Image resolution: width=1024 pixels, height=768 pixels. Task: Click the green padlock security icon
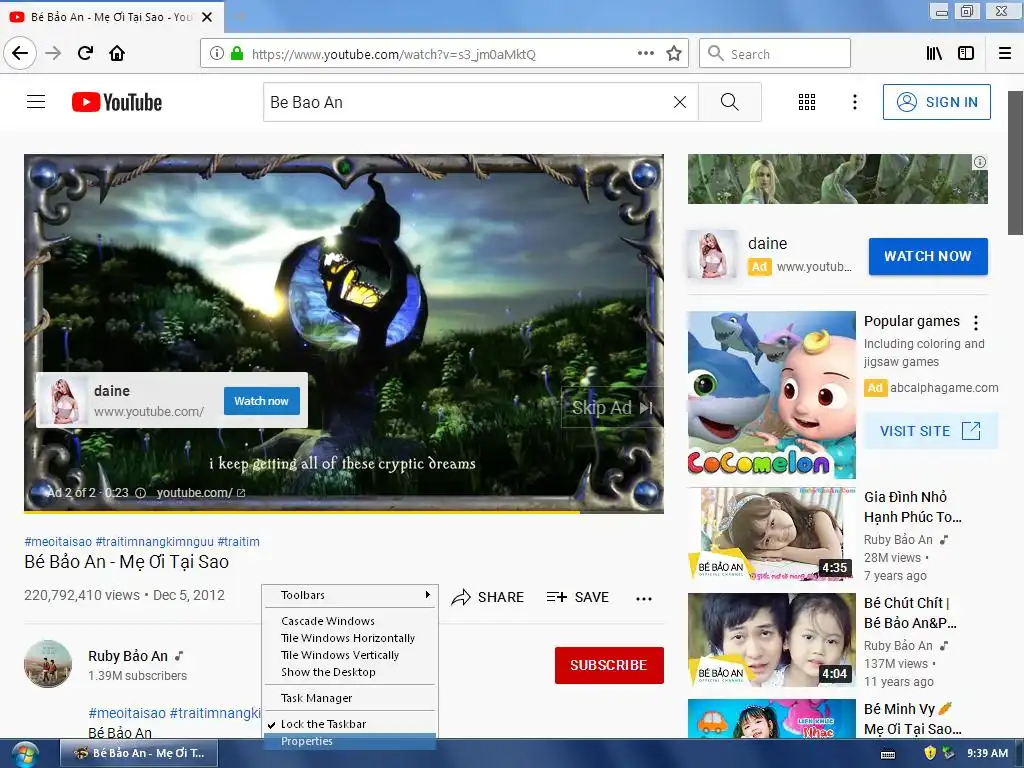(237, 54)
